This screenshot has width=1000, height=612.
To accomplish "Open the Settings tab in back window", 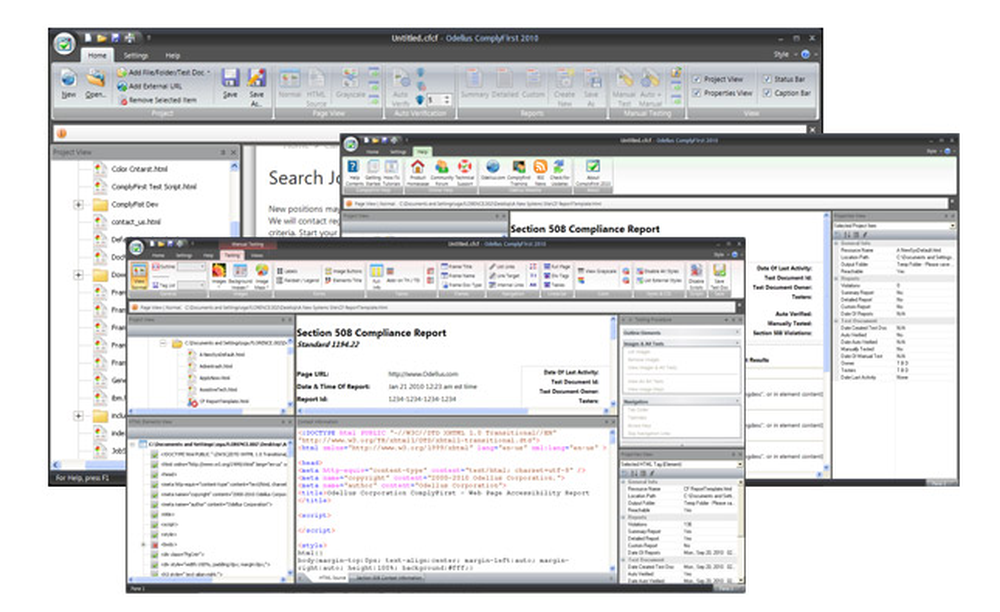I will 136,55.
